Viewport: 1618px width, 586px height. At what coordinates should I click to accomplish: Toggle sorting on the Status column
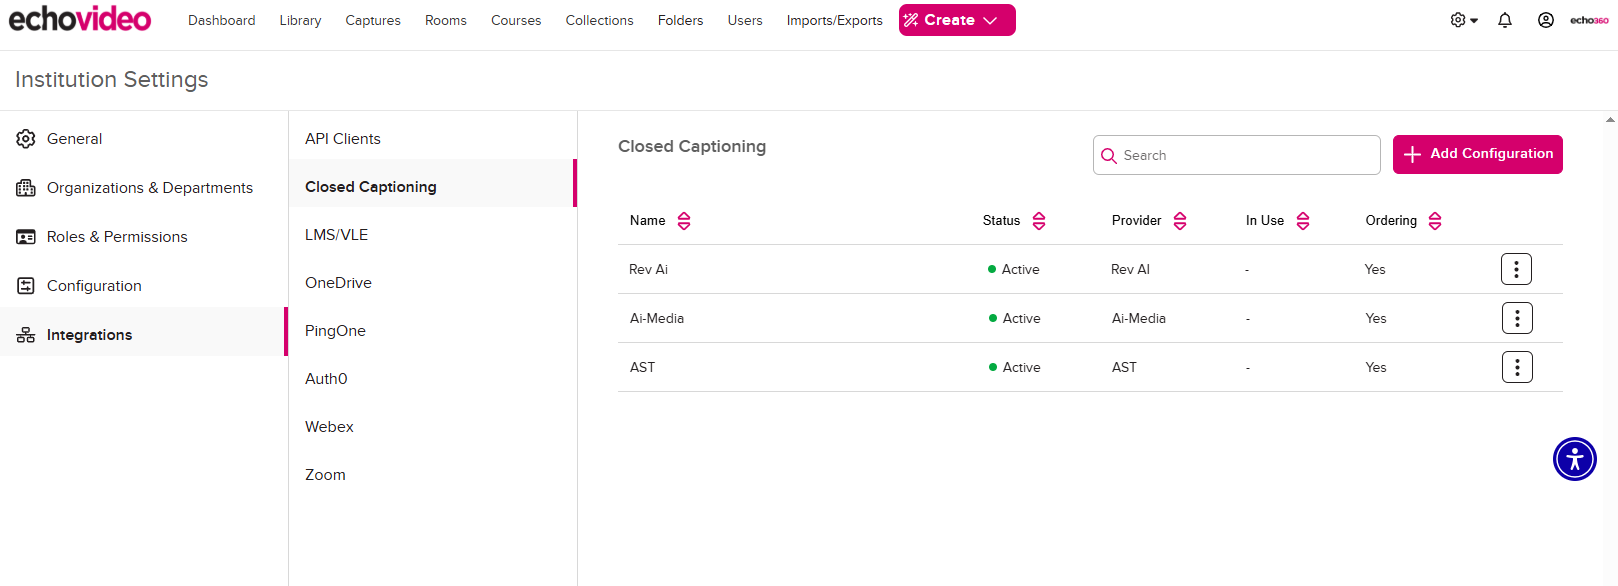1039,221
